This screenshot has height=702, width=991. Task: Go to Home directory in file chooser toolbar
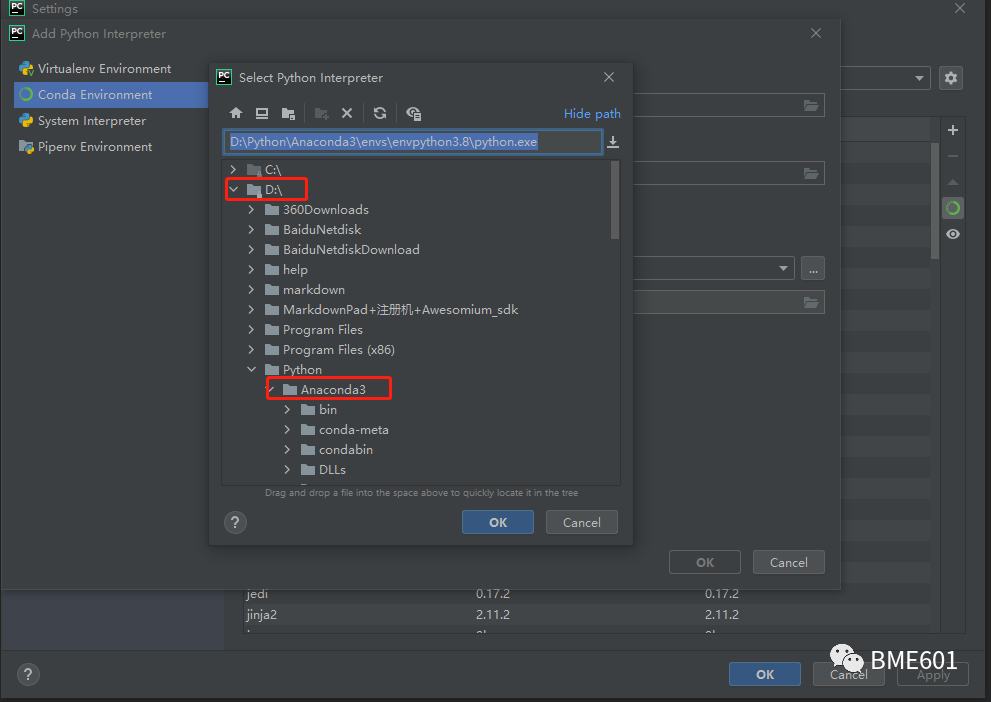[236, 113]
